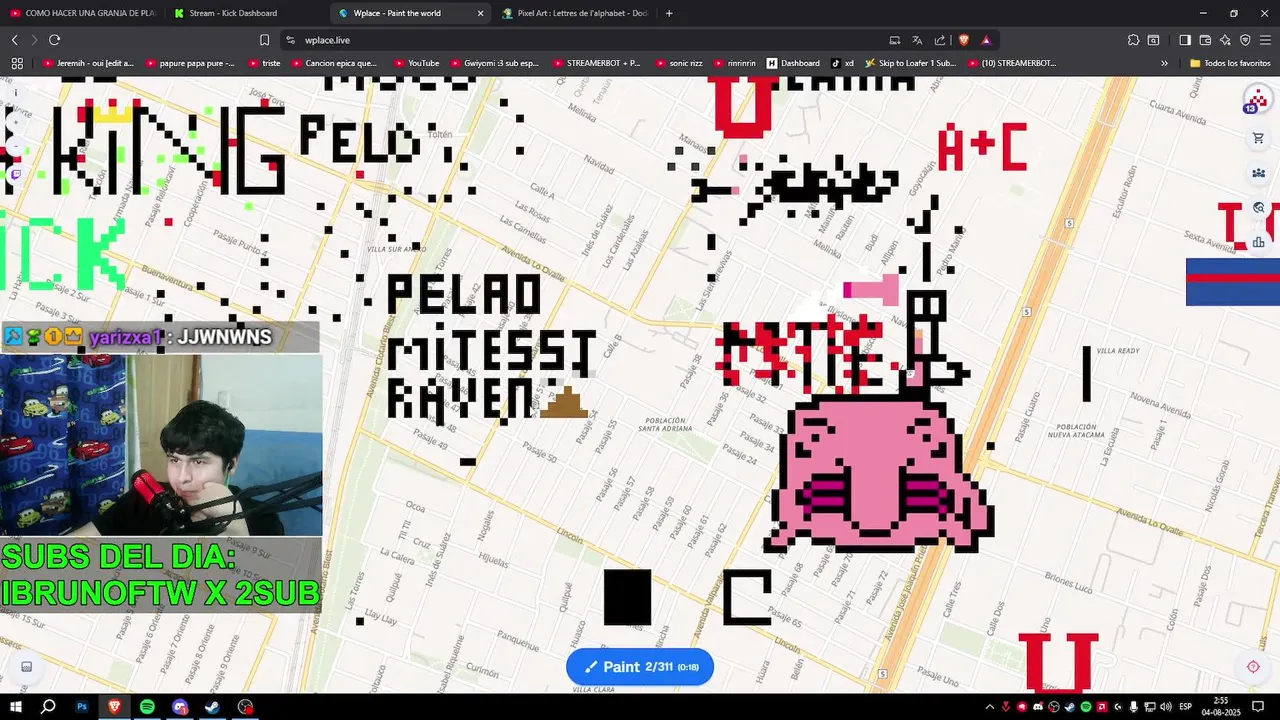1280x720 pixels.
Task: Open the Wplace leaderboard icon
Action: [x=1258, y=241]
